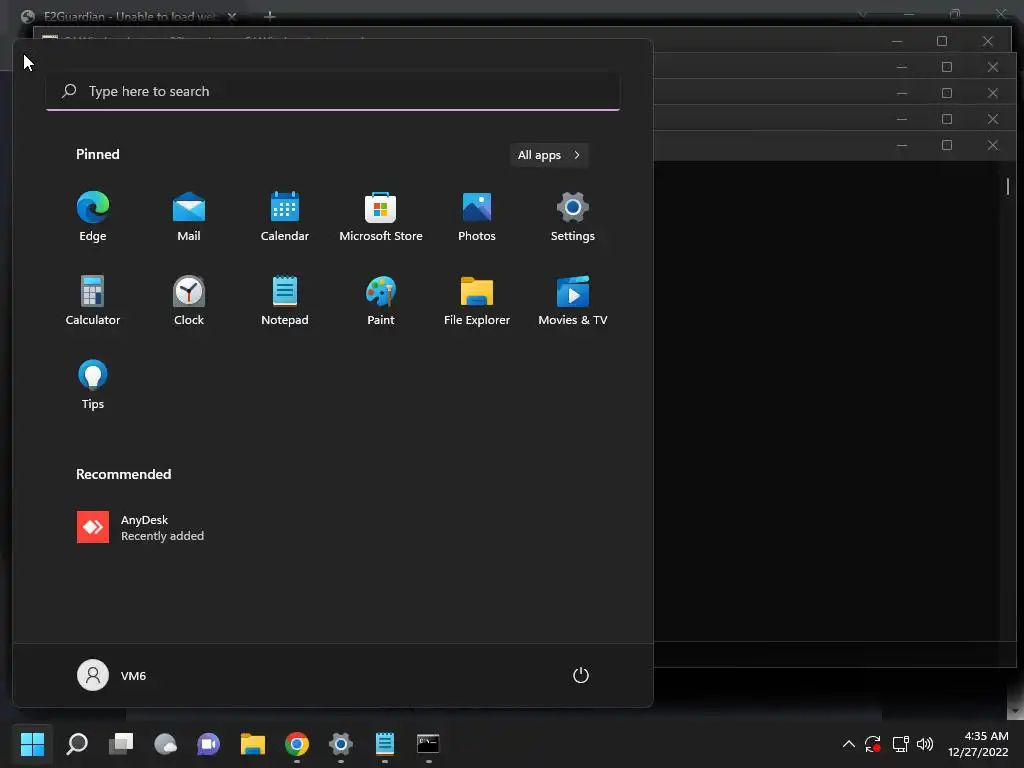
Task: Open the Edge pinned app
Action: click(93, 217)
